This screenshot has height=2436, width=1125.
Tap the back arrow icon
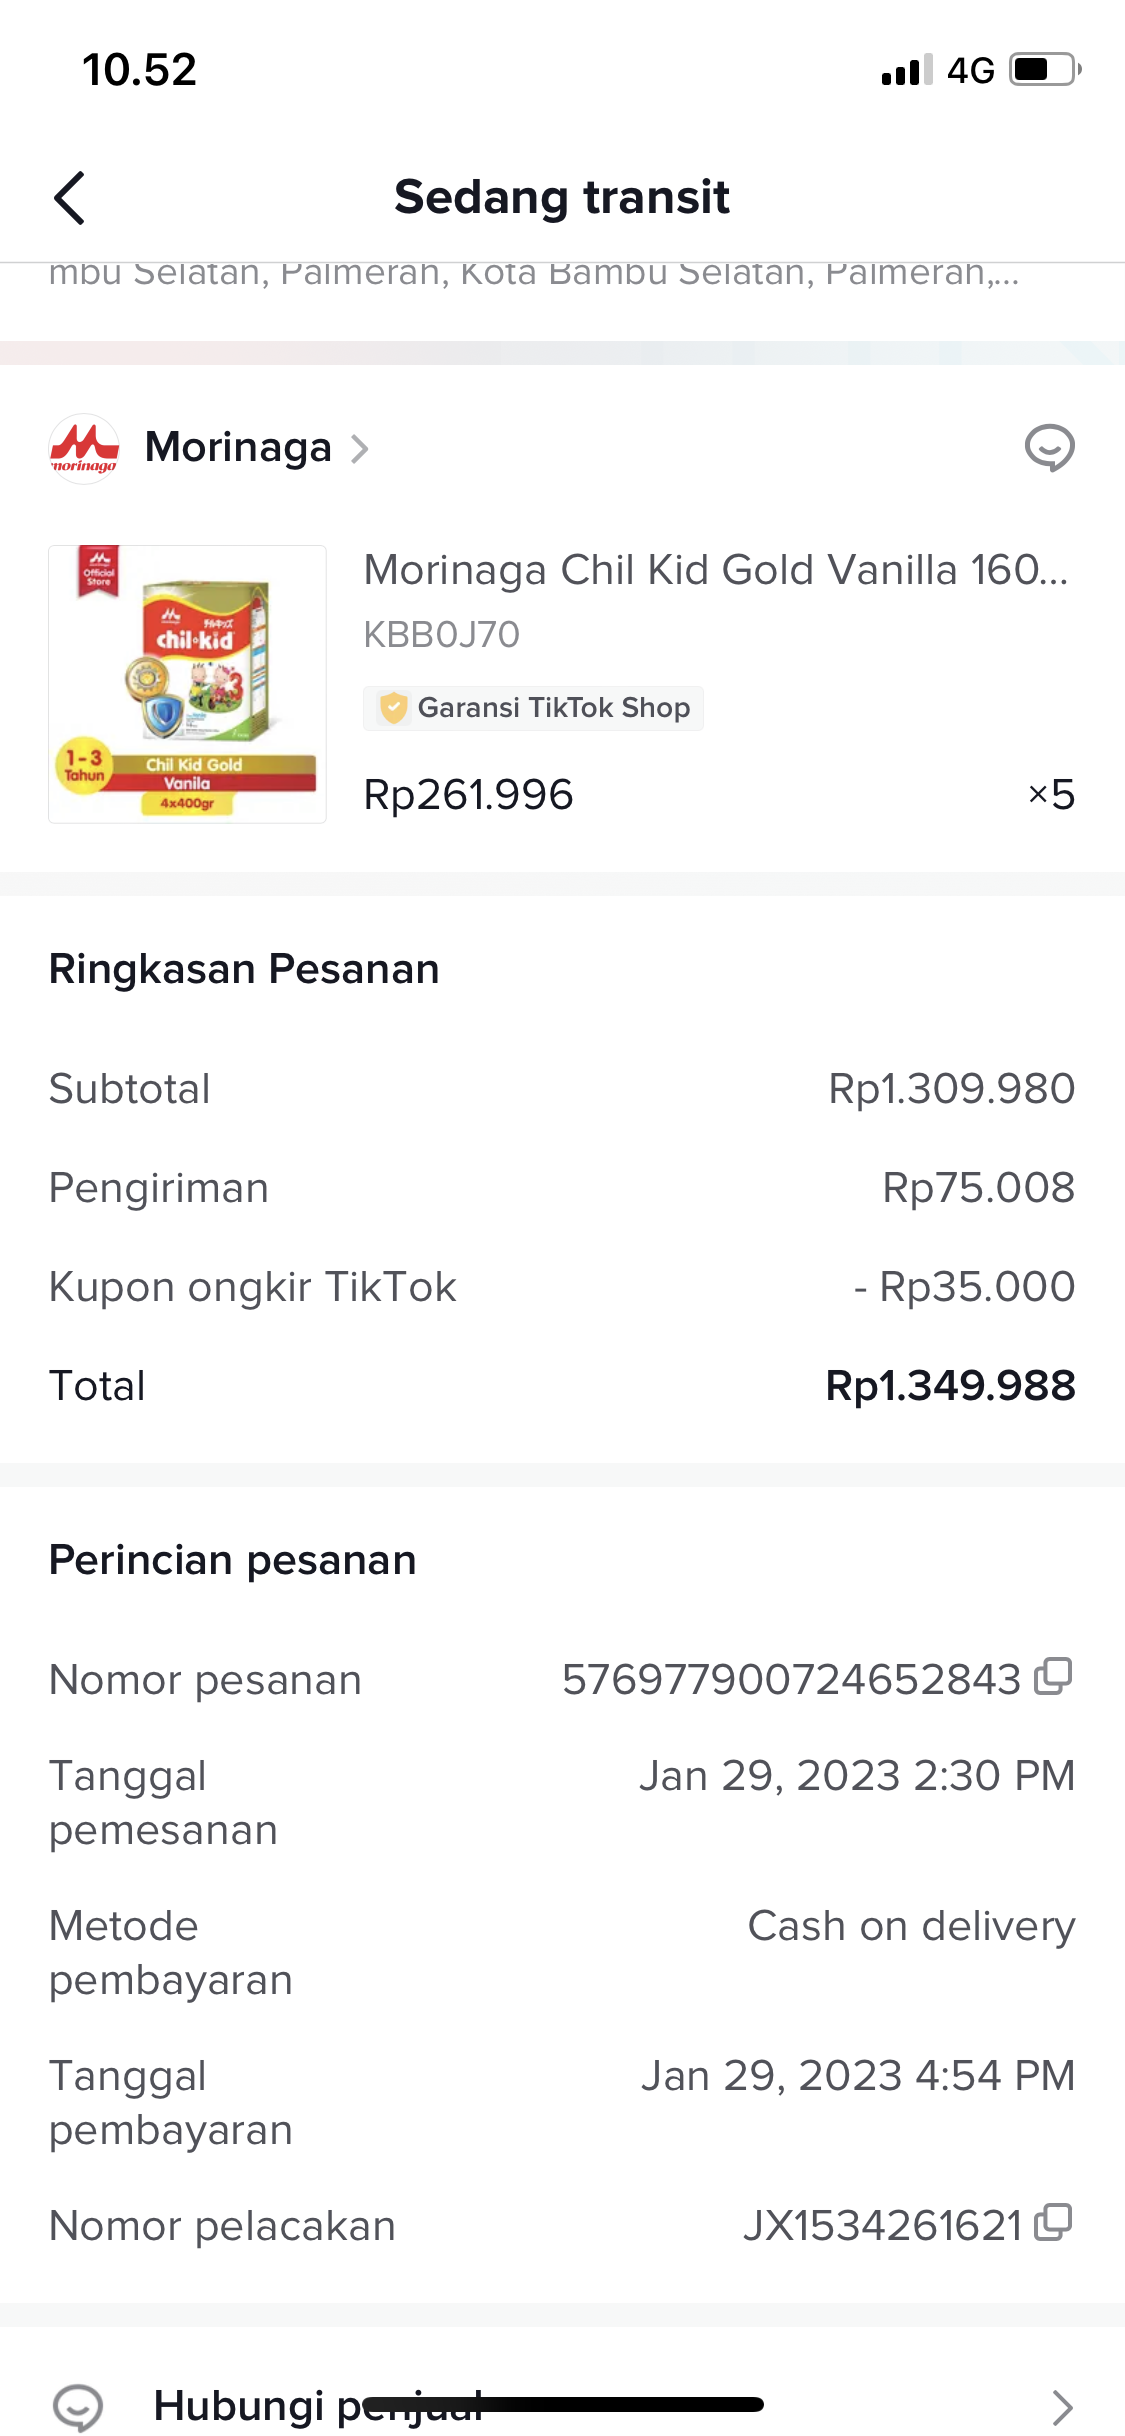tap(69, 197)
